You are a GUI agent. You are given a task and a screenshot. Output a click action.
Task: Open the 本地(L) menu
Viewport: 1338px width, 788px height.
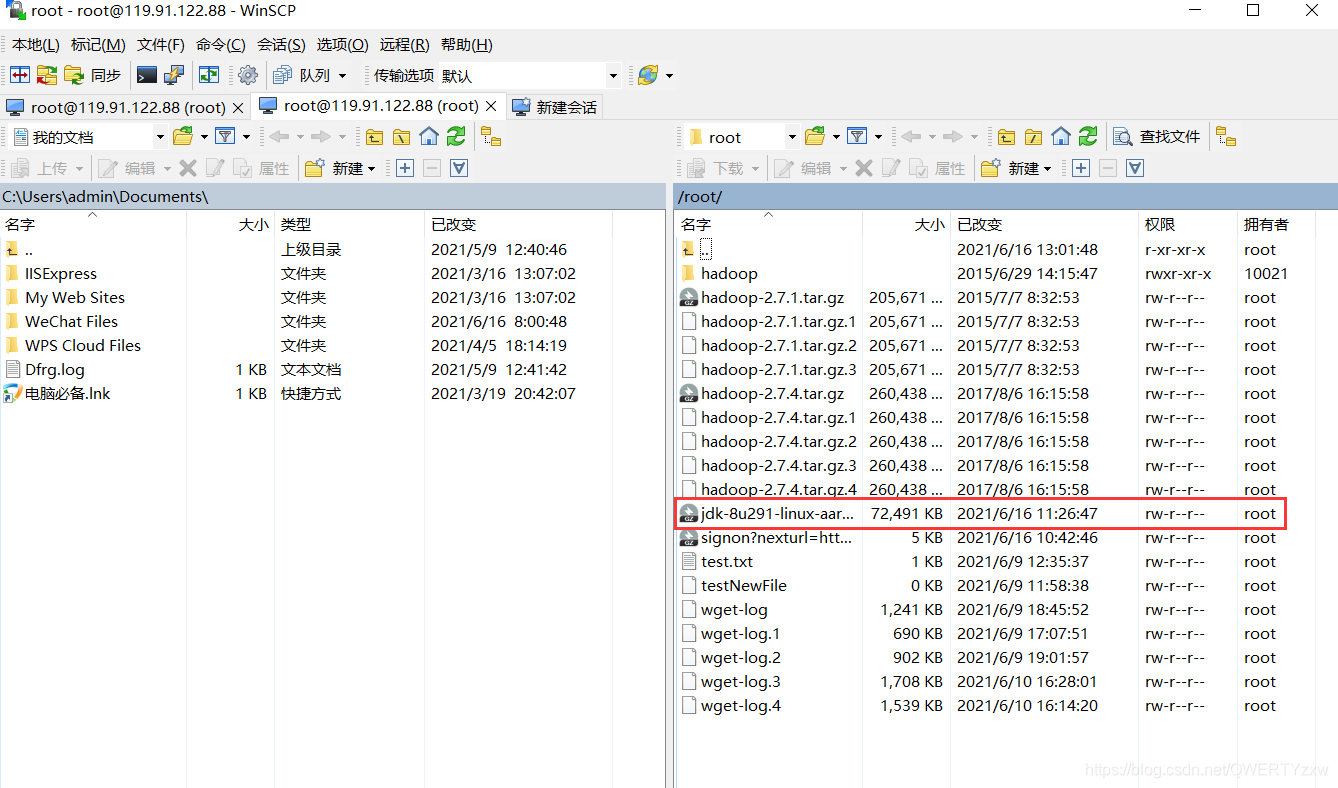36,45
